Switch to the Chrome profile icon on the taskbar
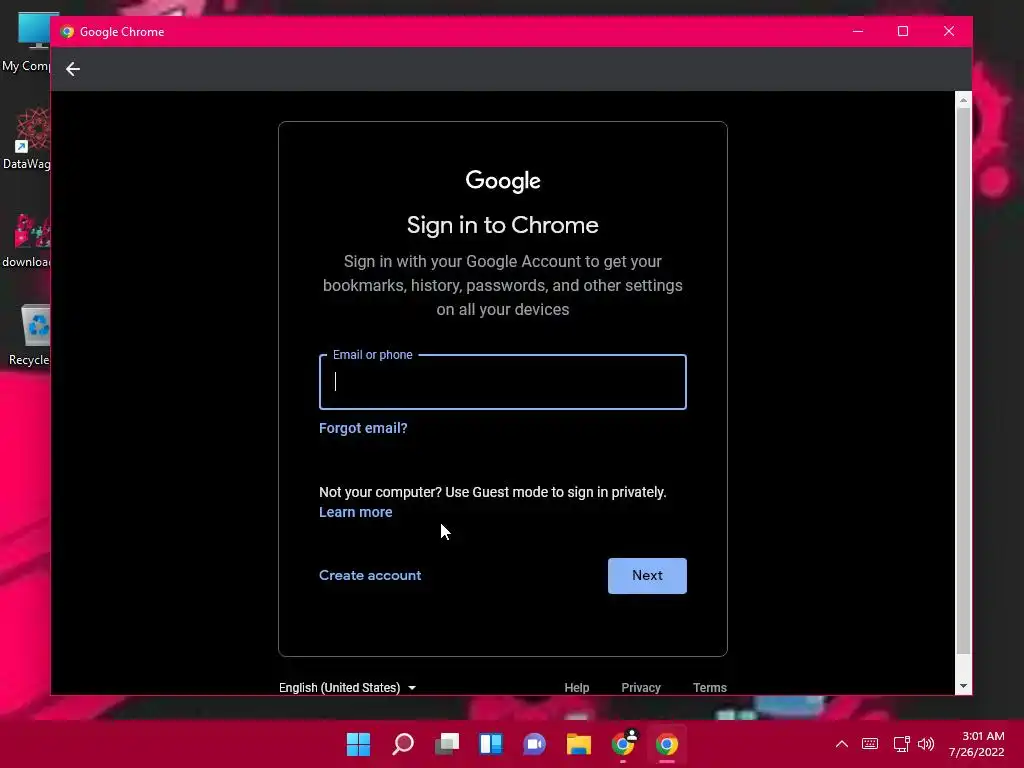 [624, 743]
